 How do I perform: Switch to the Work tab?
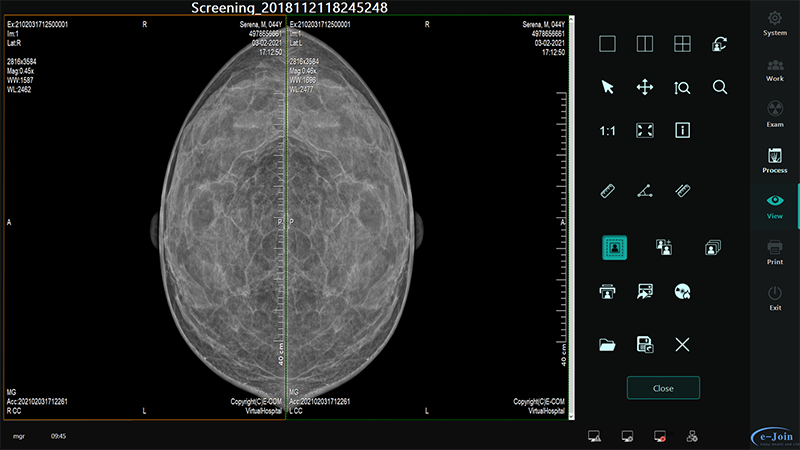tap(774, 70)
